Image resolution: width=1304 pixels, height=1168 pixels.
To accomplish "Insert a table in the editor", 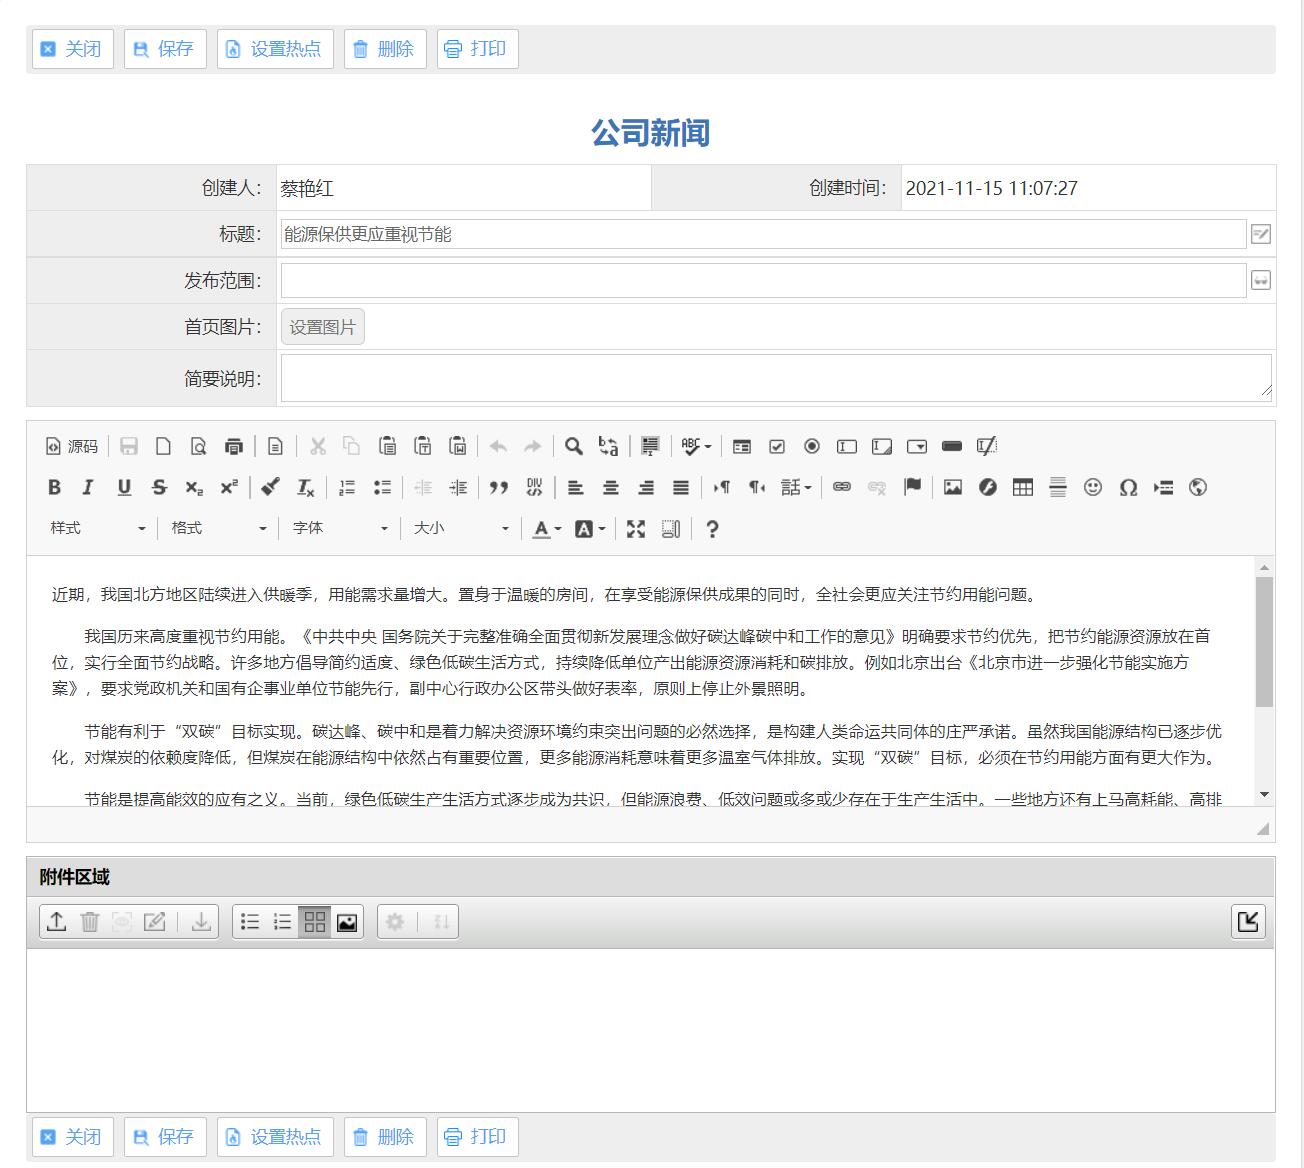I will click(x=1022, y=487).
